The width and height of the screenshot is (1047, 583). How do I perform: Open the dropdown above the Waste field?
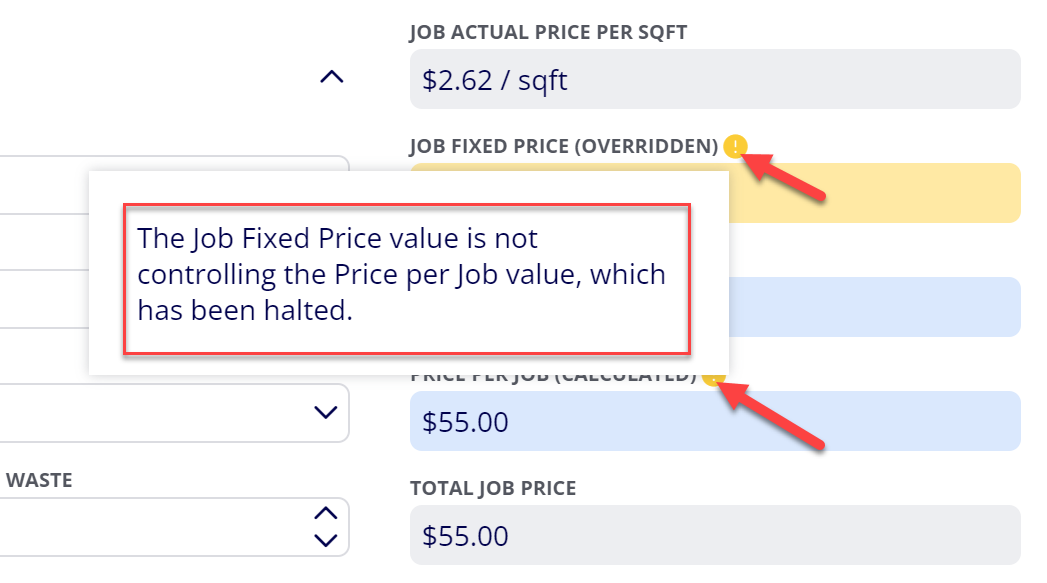[174, 413]
